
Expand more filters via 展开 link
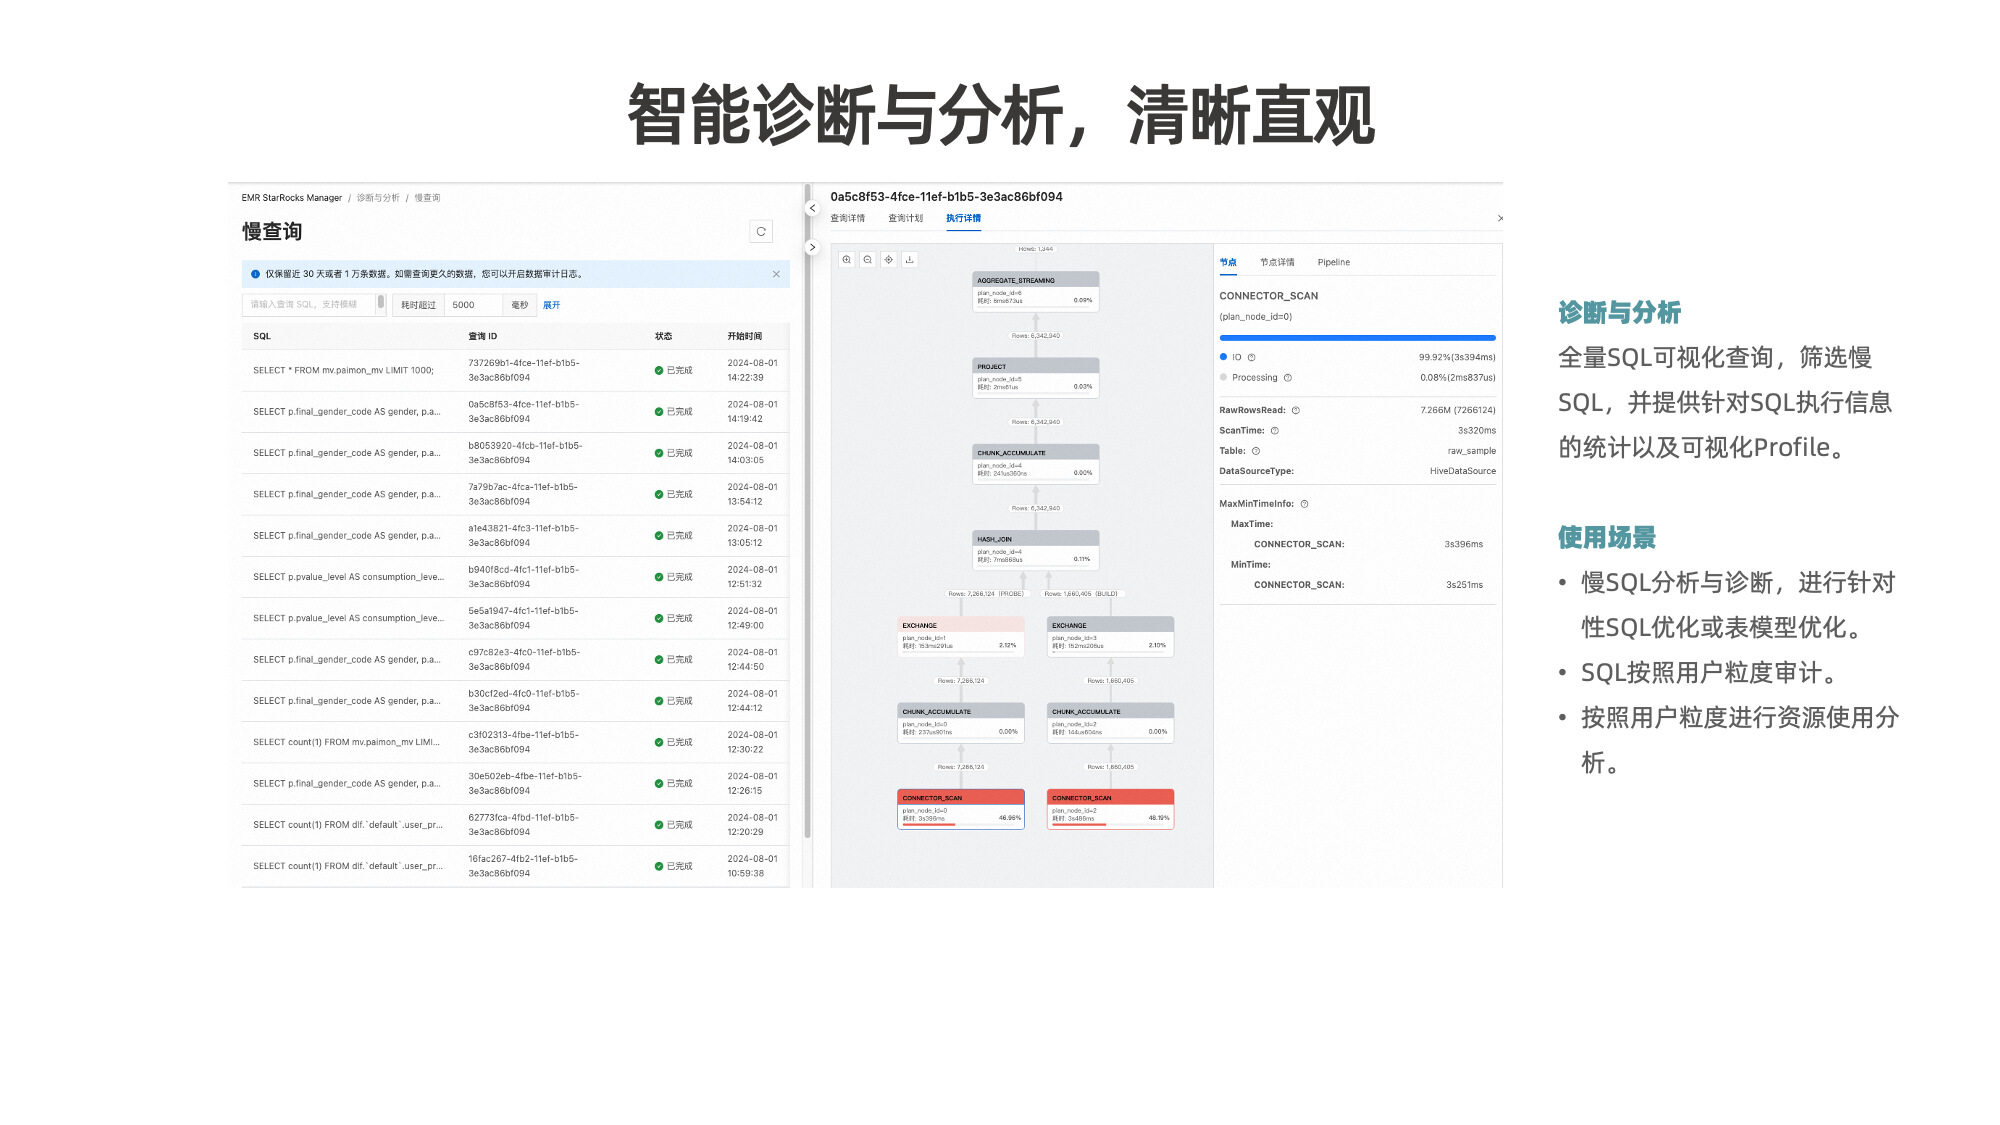pos(551,305)
